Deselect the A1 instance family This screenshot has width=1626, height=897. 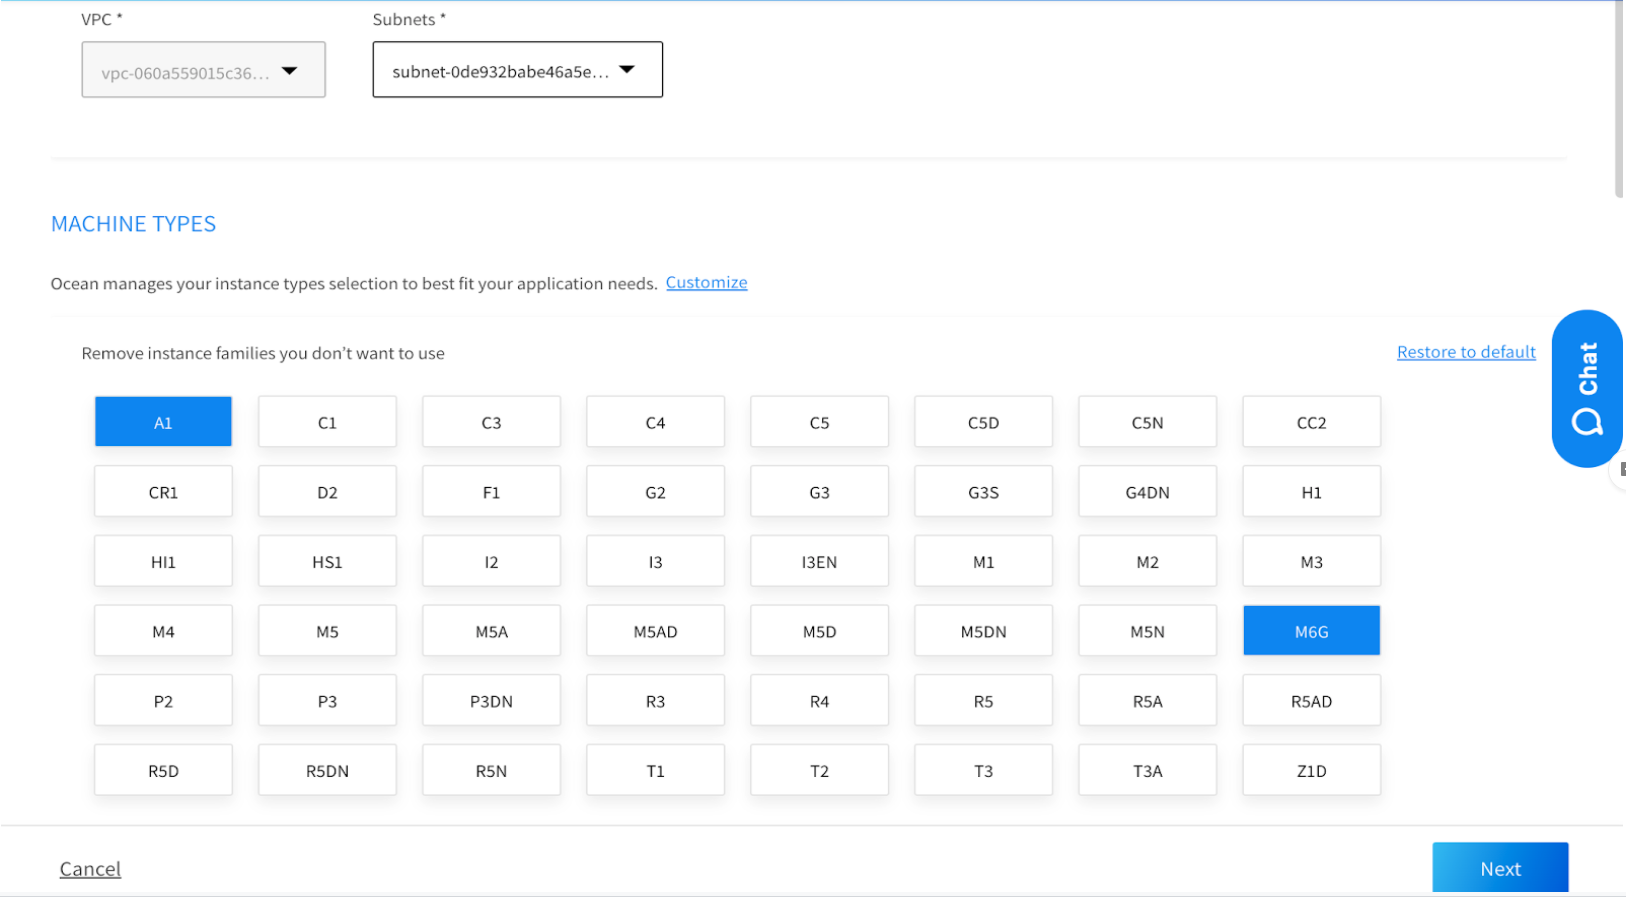[x=163, y=422]
